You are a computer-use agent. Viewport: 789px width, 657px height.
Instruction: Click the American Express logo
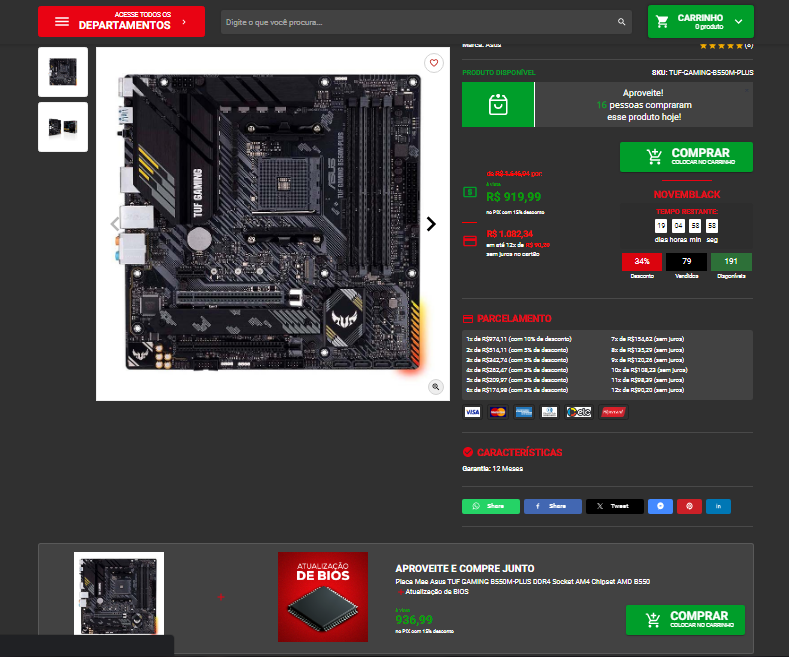click(x=524, y=412)
